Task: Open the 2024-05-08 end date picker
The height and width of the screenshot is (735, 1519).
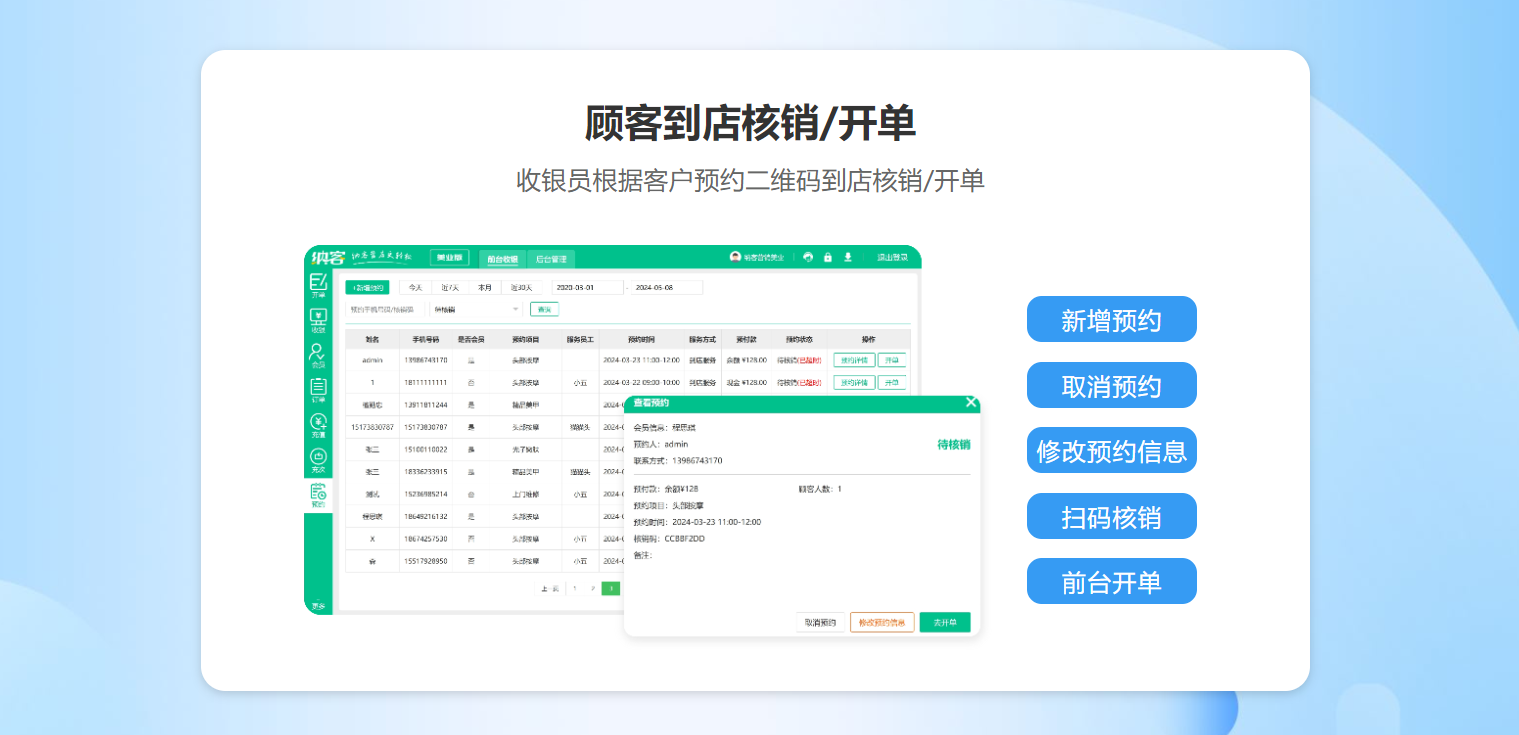Action: coord(665,286)
